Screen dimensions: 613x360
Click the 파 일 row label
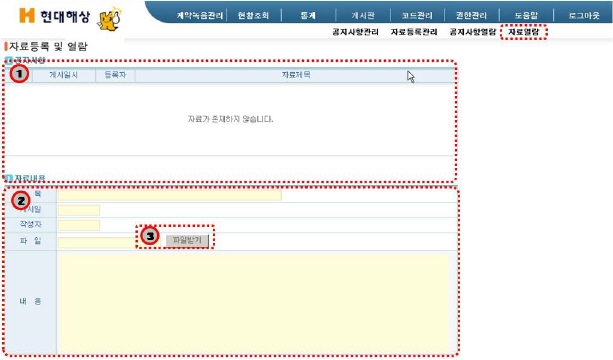(30, 240)
